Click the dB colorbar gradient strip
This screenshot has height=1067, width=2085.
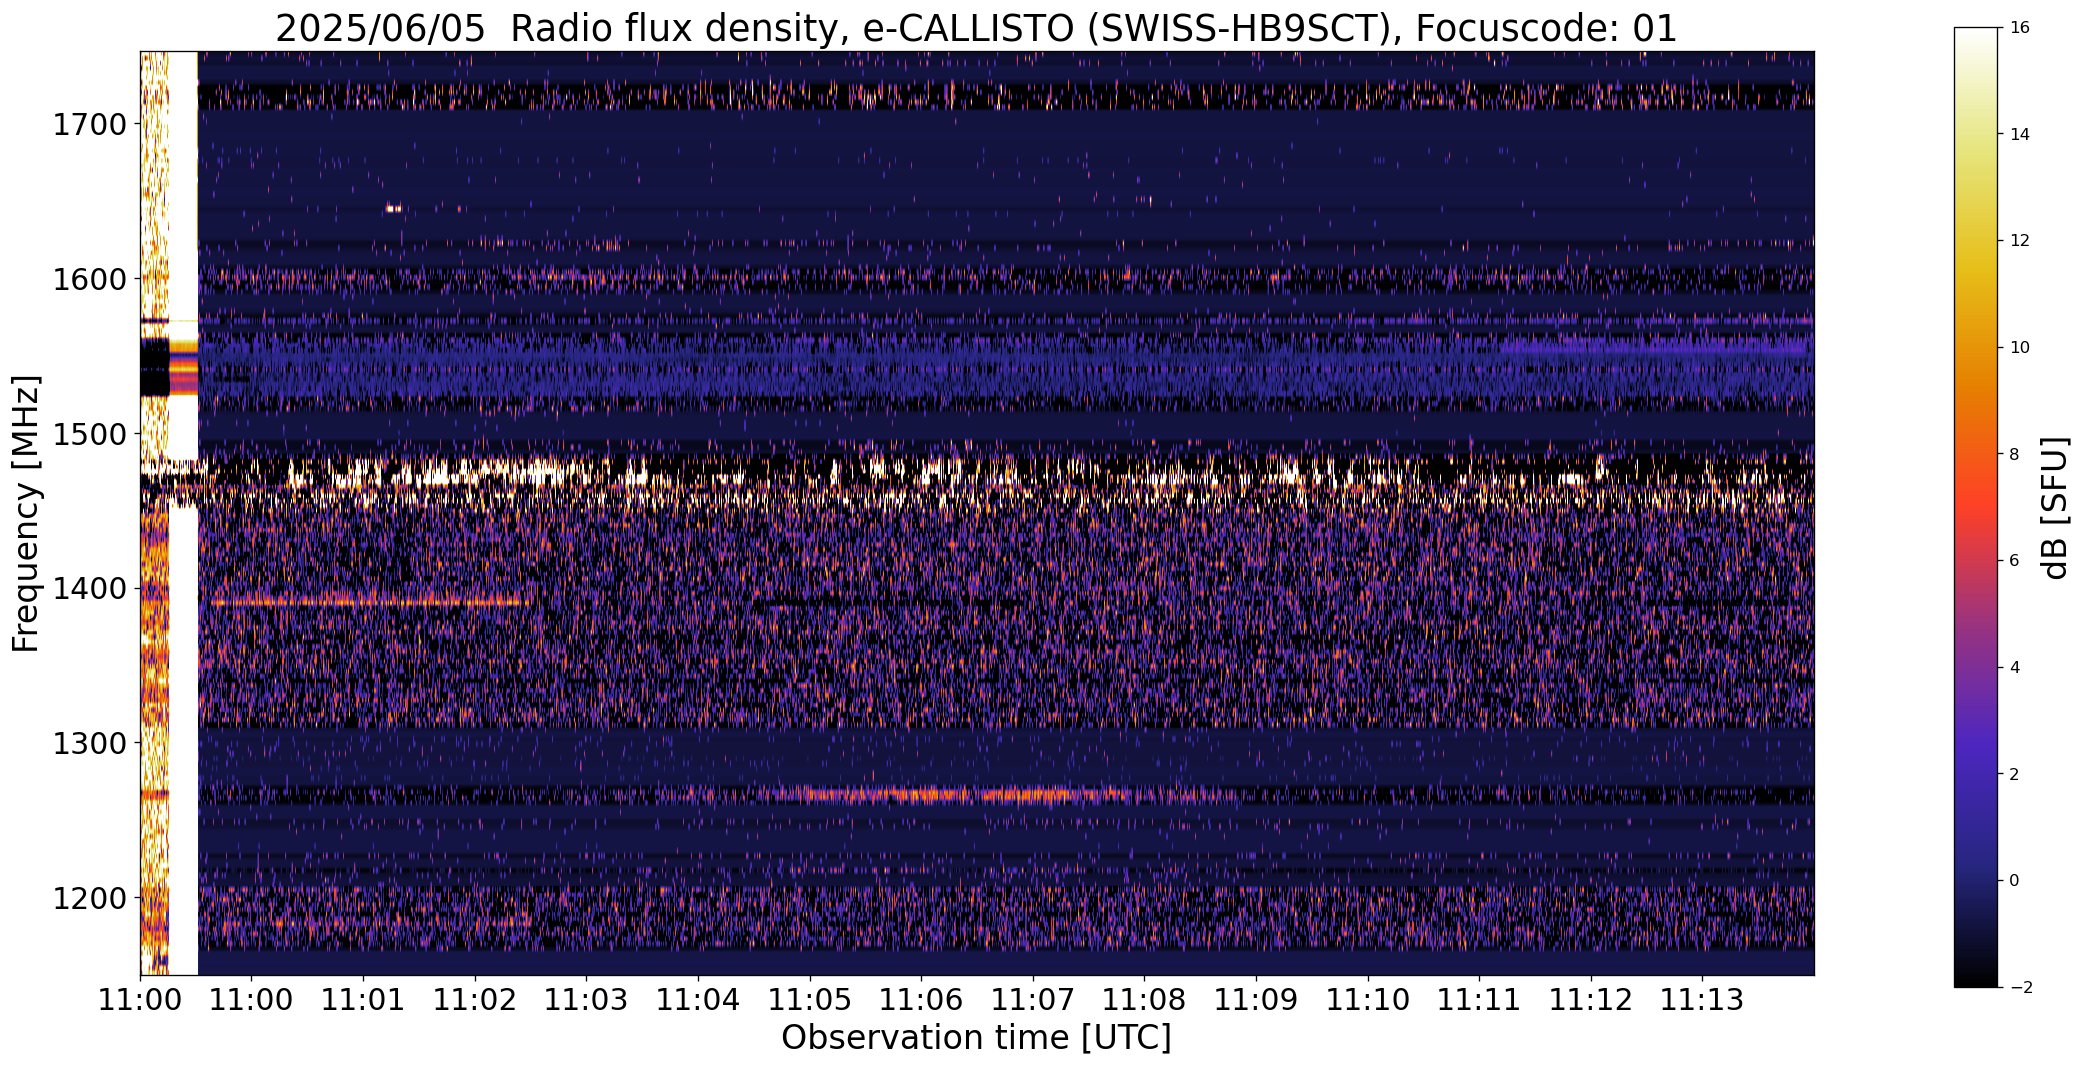click(1977, 508)
